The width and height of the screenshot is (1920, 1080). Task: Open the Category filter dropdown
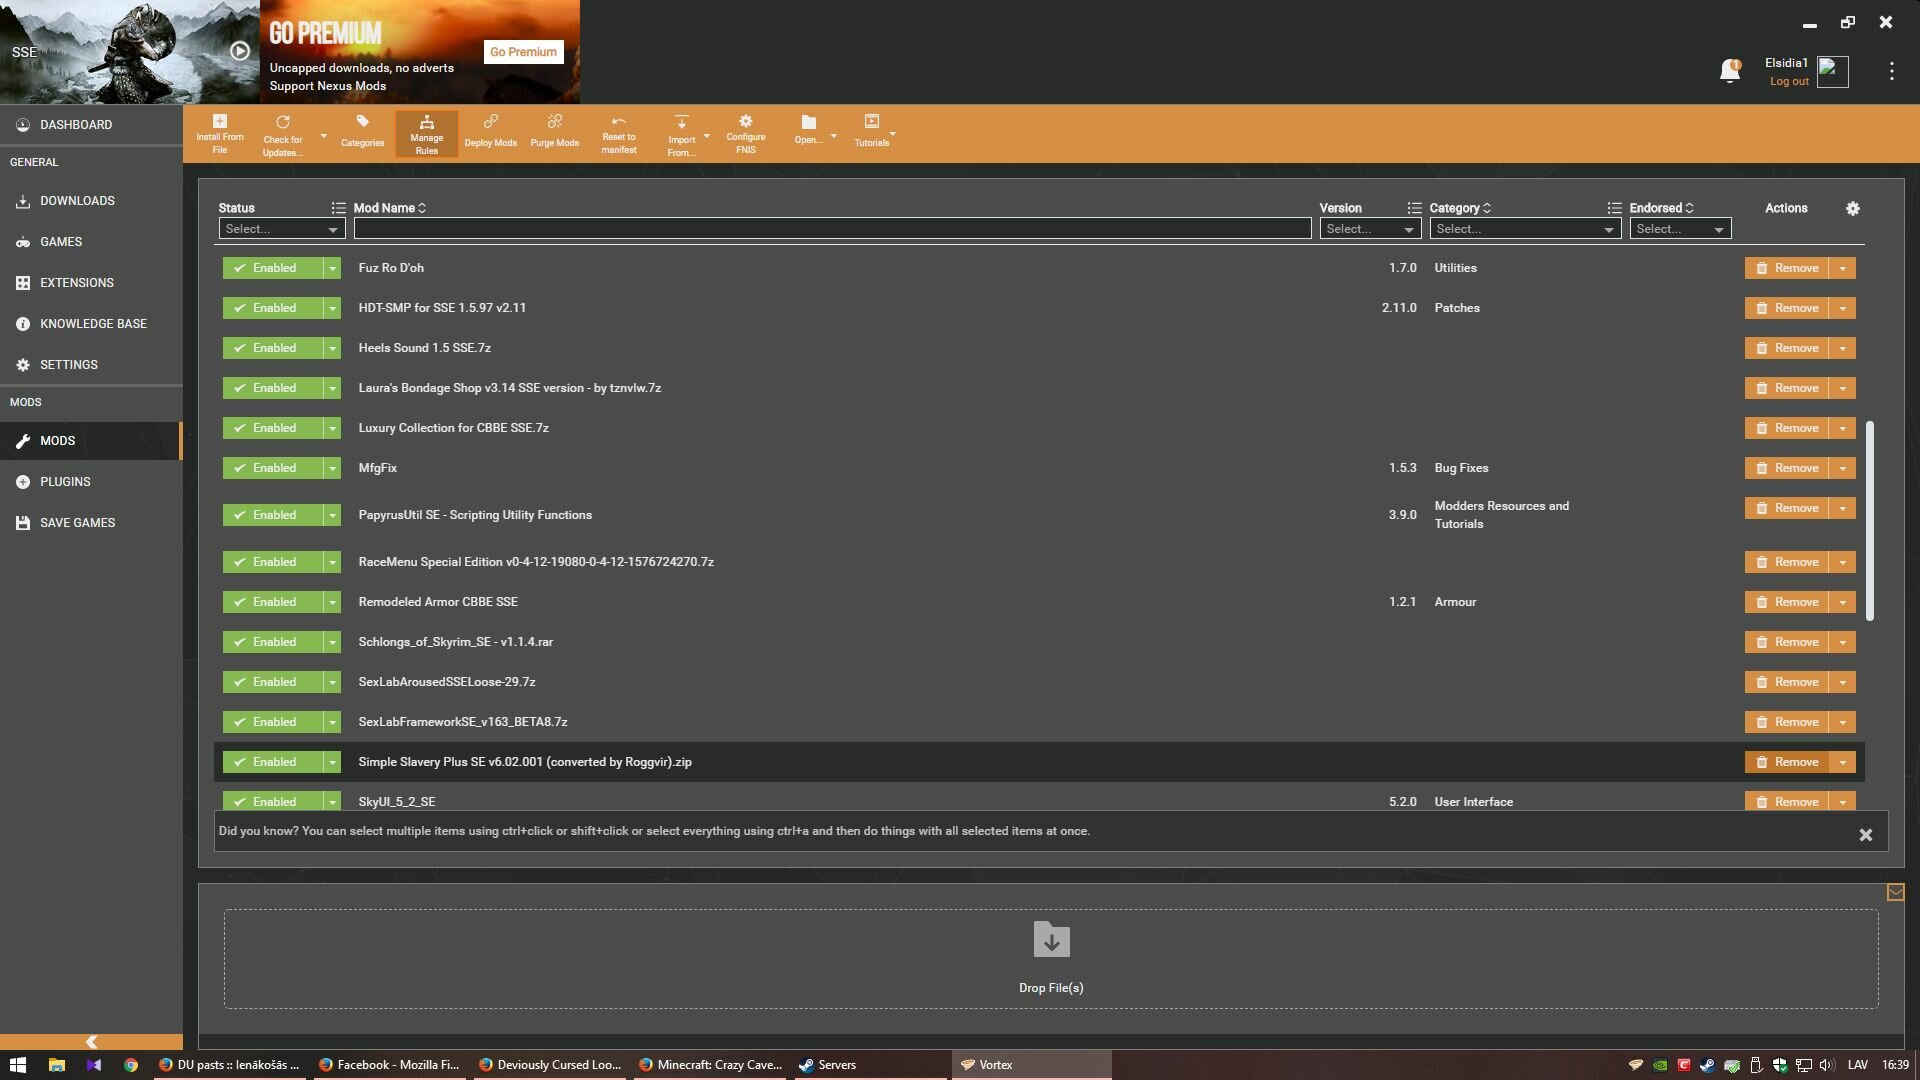pyautogui.click(x=1525, y=229)
